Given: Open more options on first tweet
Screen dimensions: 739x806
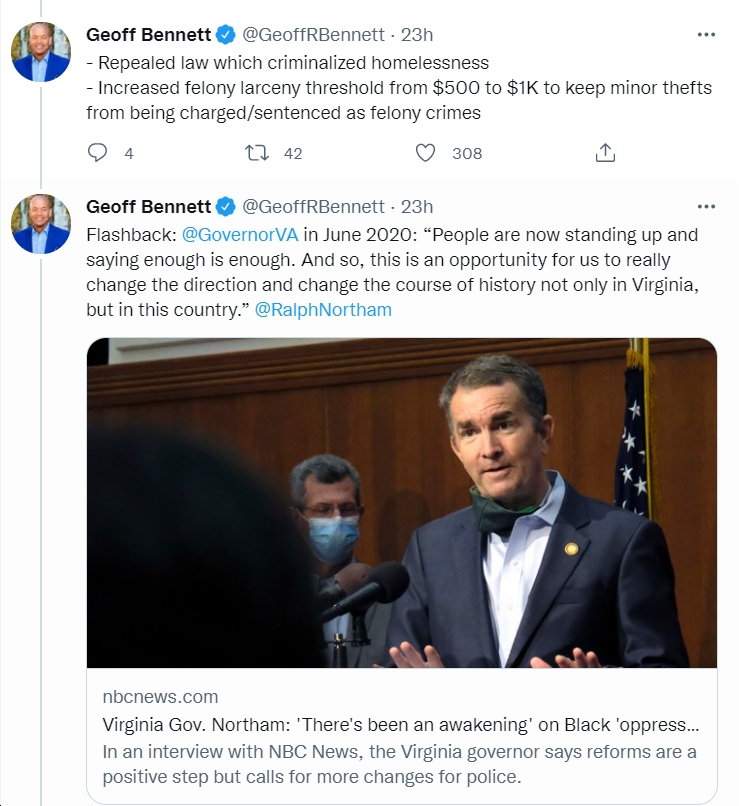Looking at the screenshot, I should 706,34.
